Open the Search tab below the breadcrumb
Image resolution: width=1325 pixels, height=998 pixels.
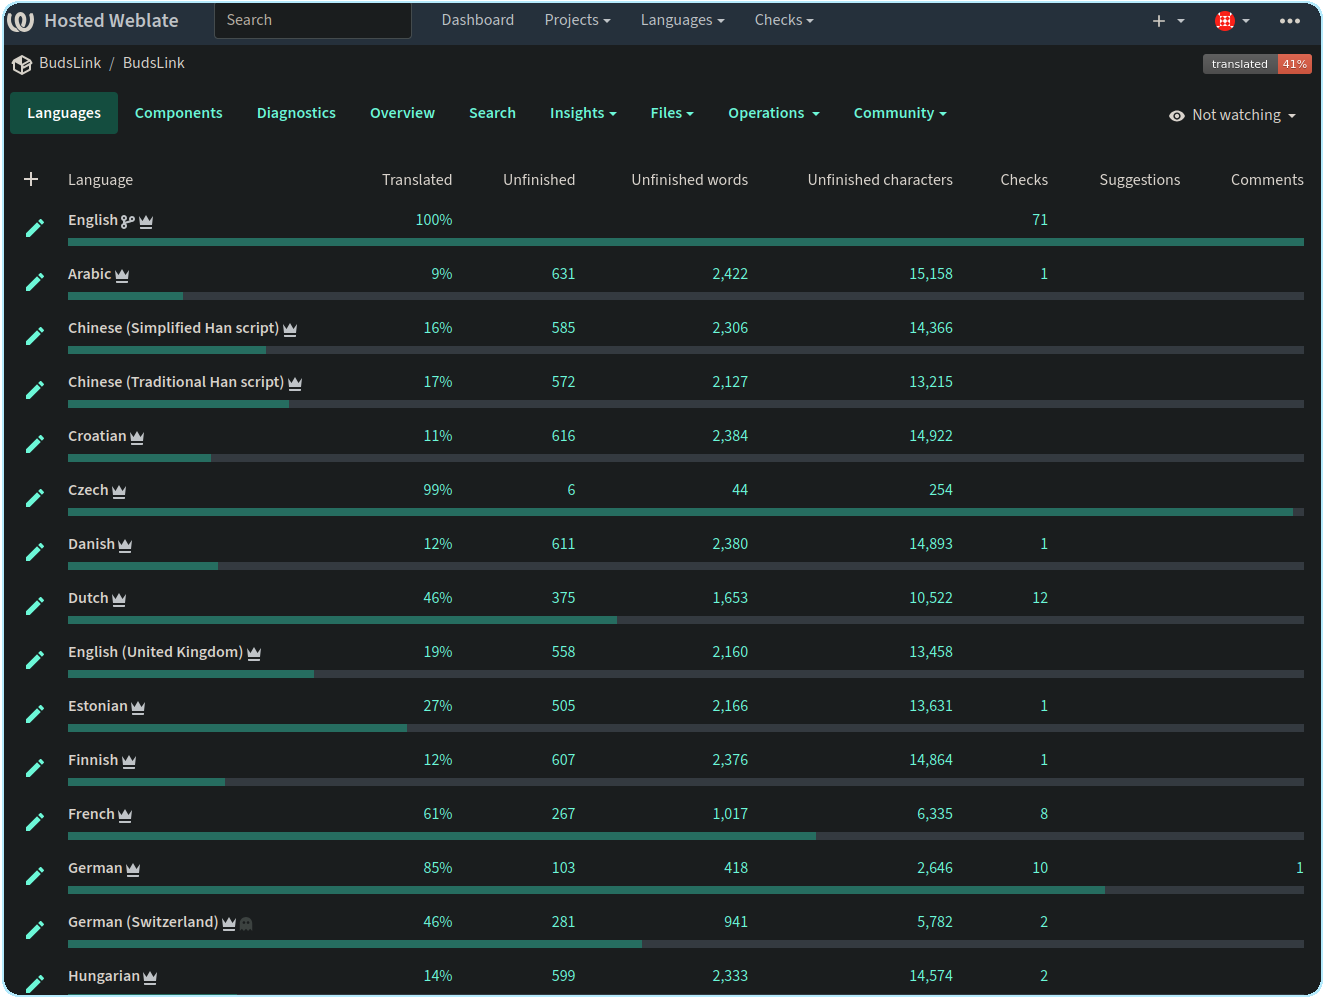[492, 113]
